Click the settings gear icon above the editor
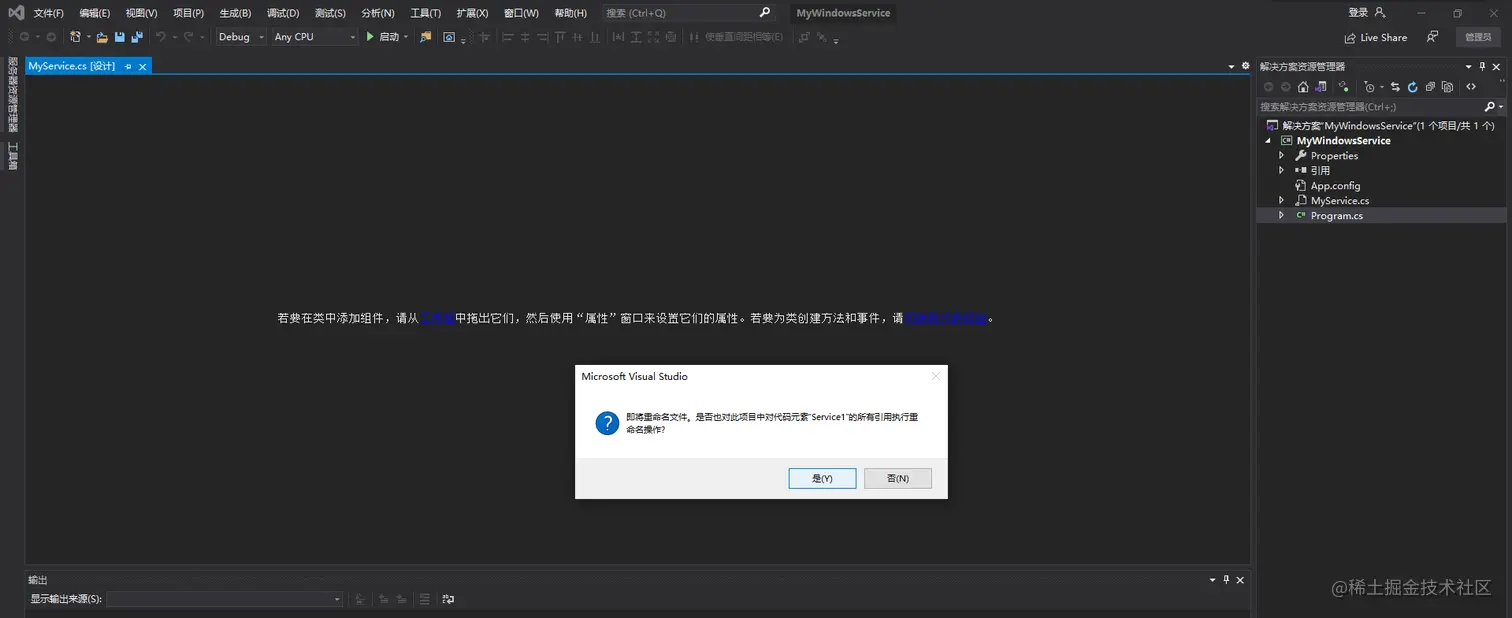 [x=1245, y=66]
